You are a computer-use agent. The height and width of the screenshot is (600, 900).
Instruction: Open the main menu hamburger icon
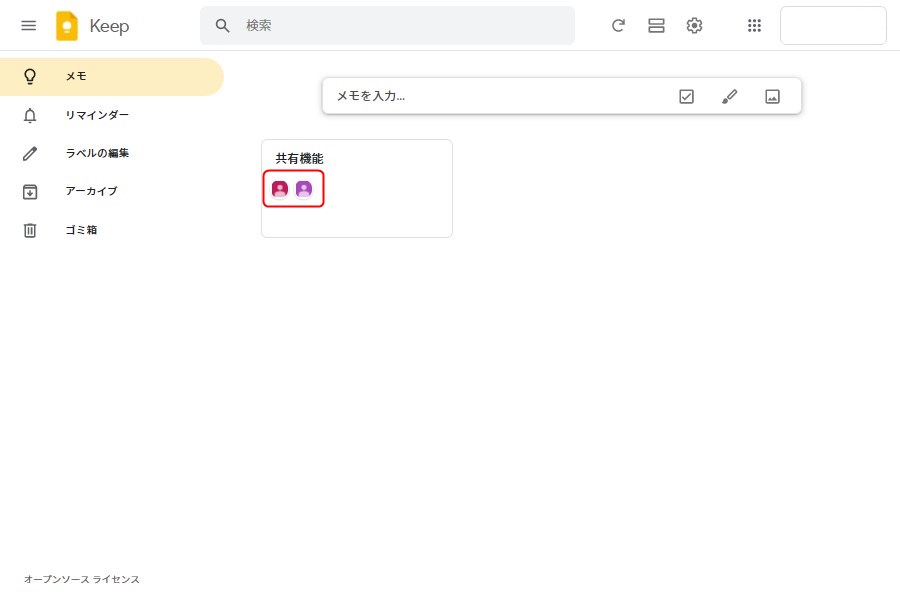(28, 26)
